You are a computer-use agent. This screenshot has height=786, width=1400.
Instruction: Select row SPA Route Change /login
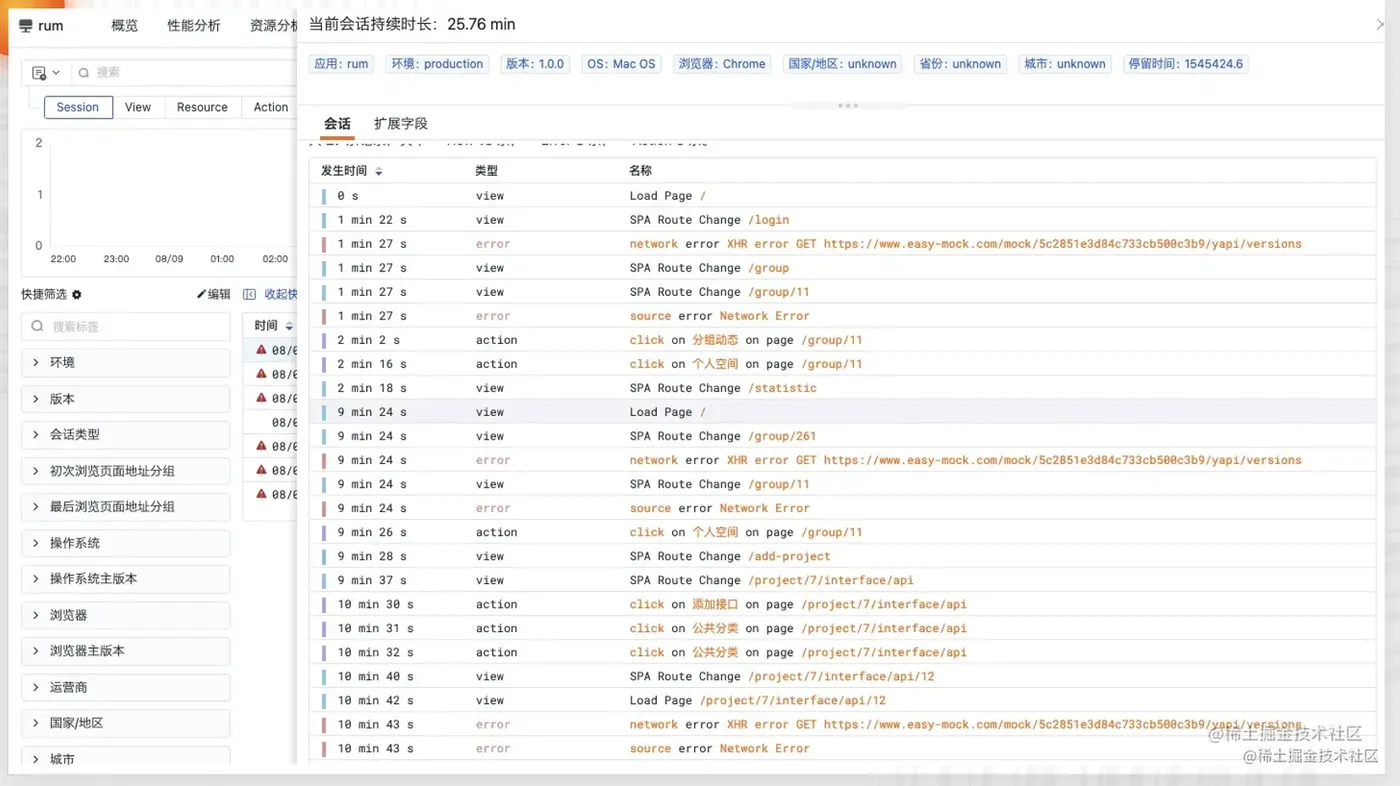point(842,220)
